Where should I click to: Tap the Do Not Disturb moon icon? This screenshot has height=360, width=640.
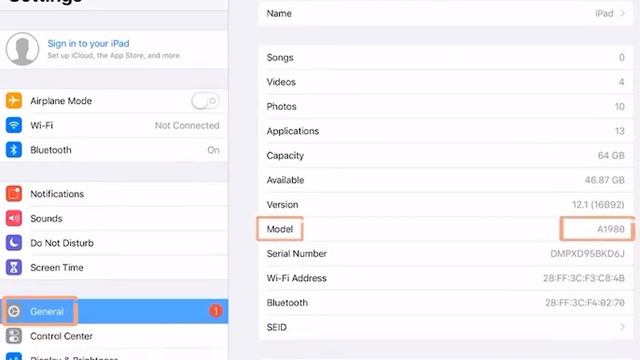point(14,243)
